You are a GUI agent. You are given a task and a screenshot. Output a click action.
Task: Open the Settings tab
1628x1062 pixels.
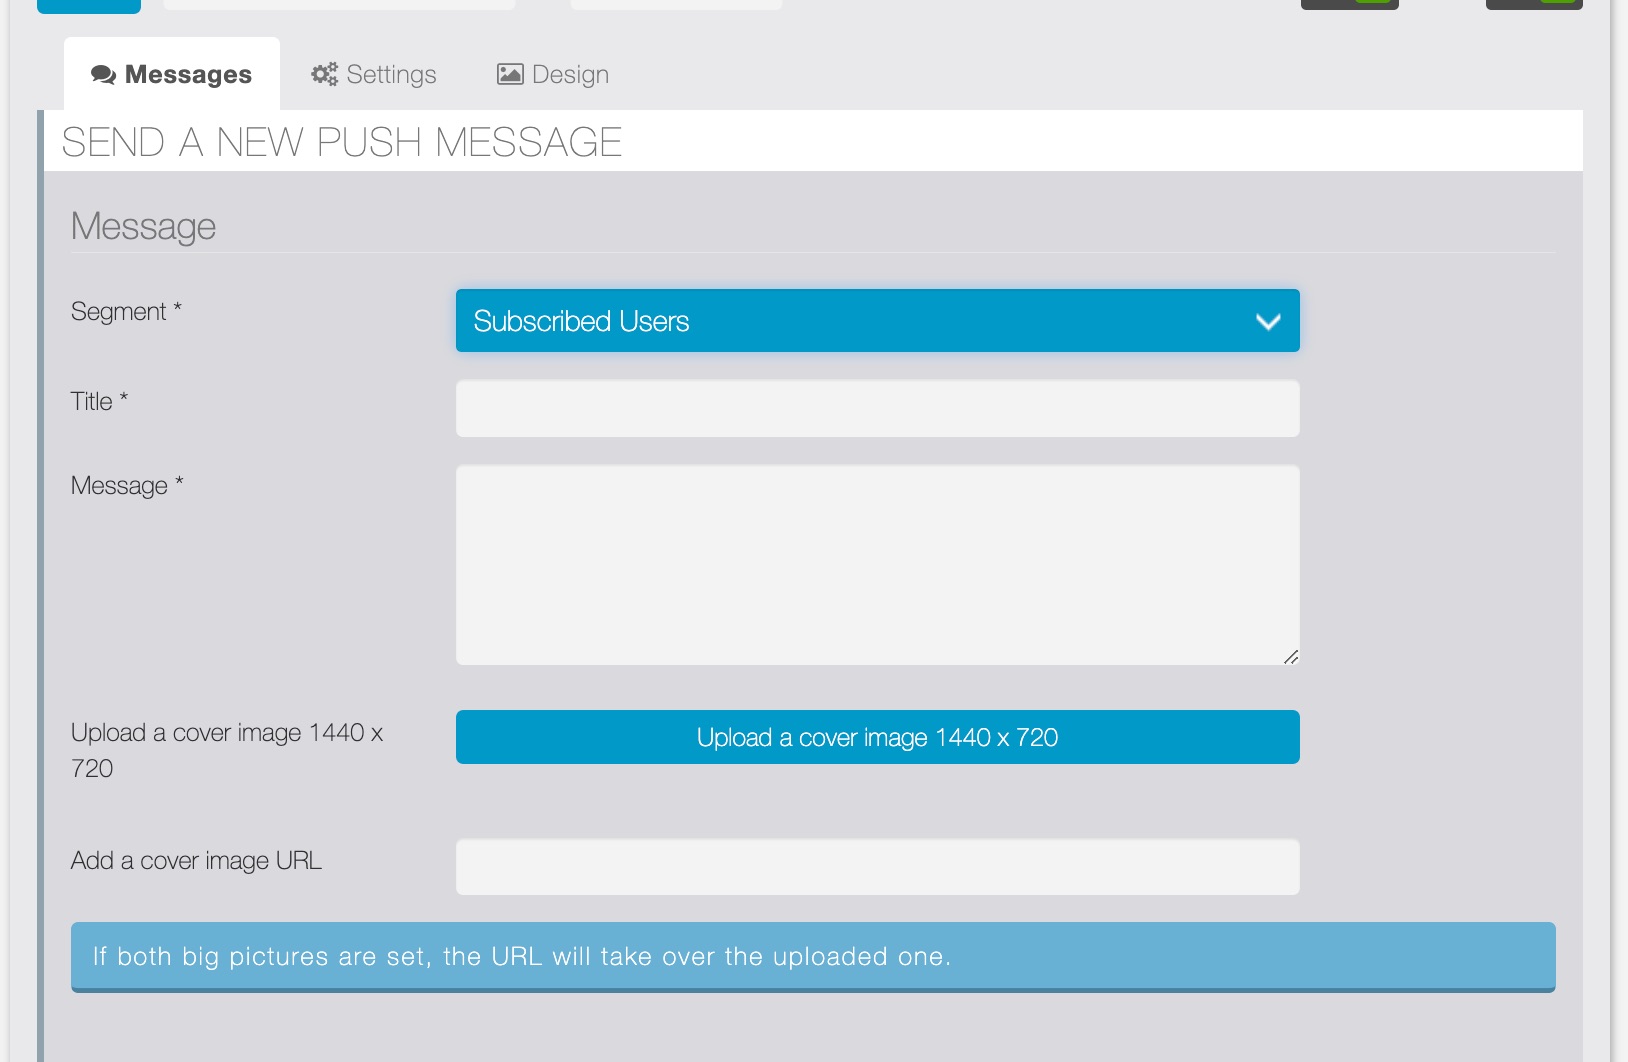click(x=374, y=75)
